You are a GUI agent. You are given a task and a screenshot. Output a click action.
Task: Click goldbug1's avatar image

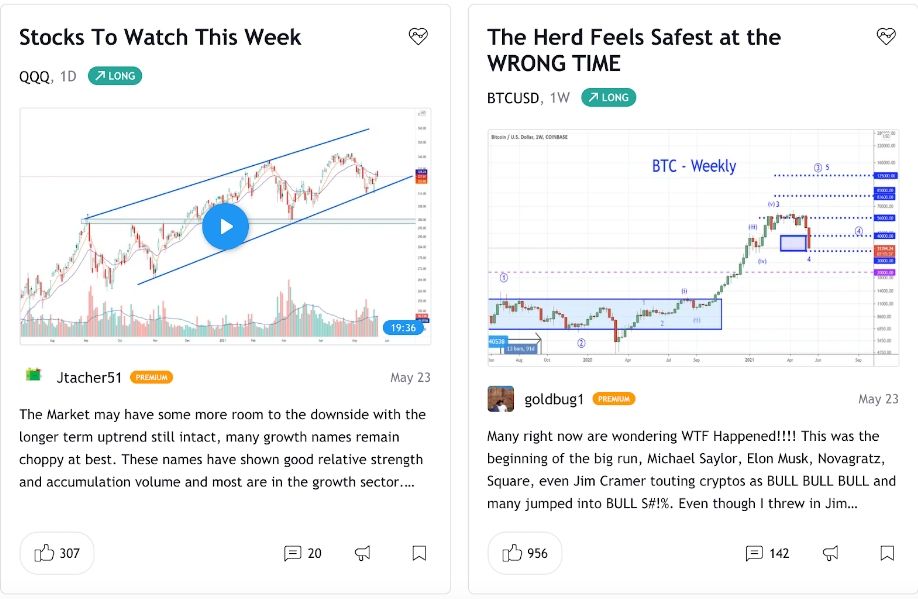pos(501,399)
